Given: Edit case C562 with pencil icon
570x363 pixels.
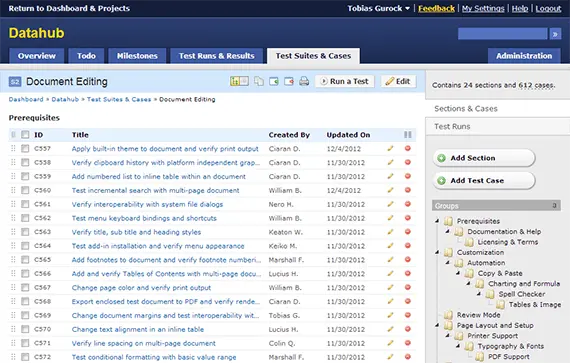Looking at the screenshot, I should tap(390, 218).
